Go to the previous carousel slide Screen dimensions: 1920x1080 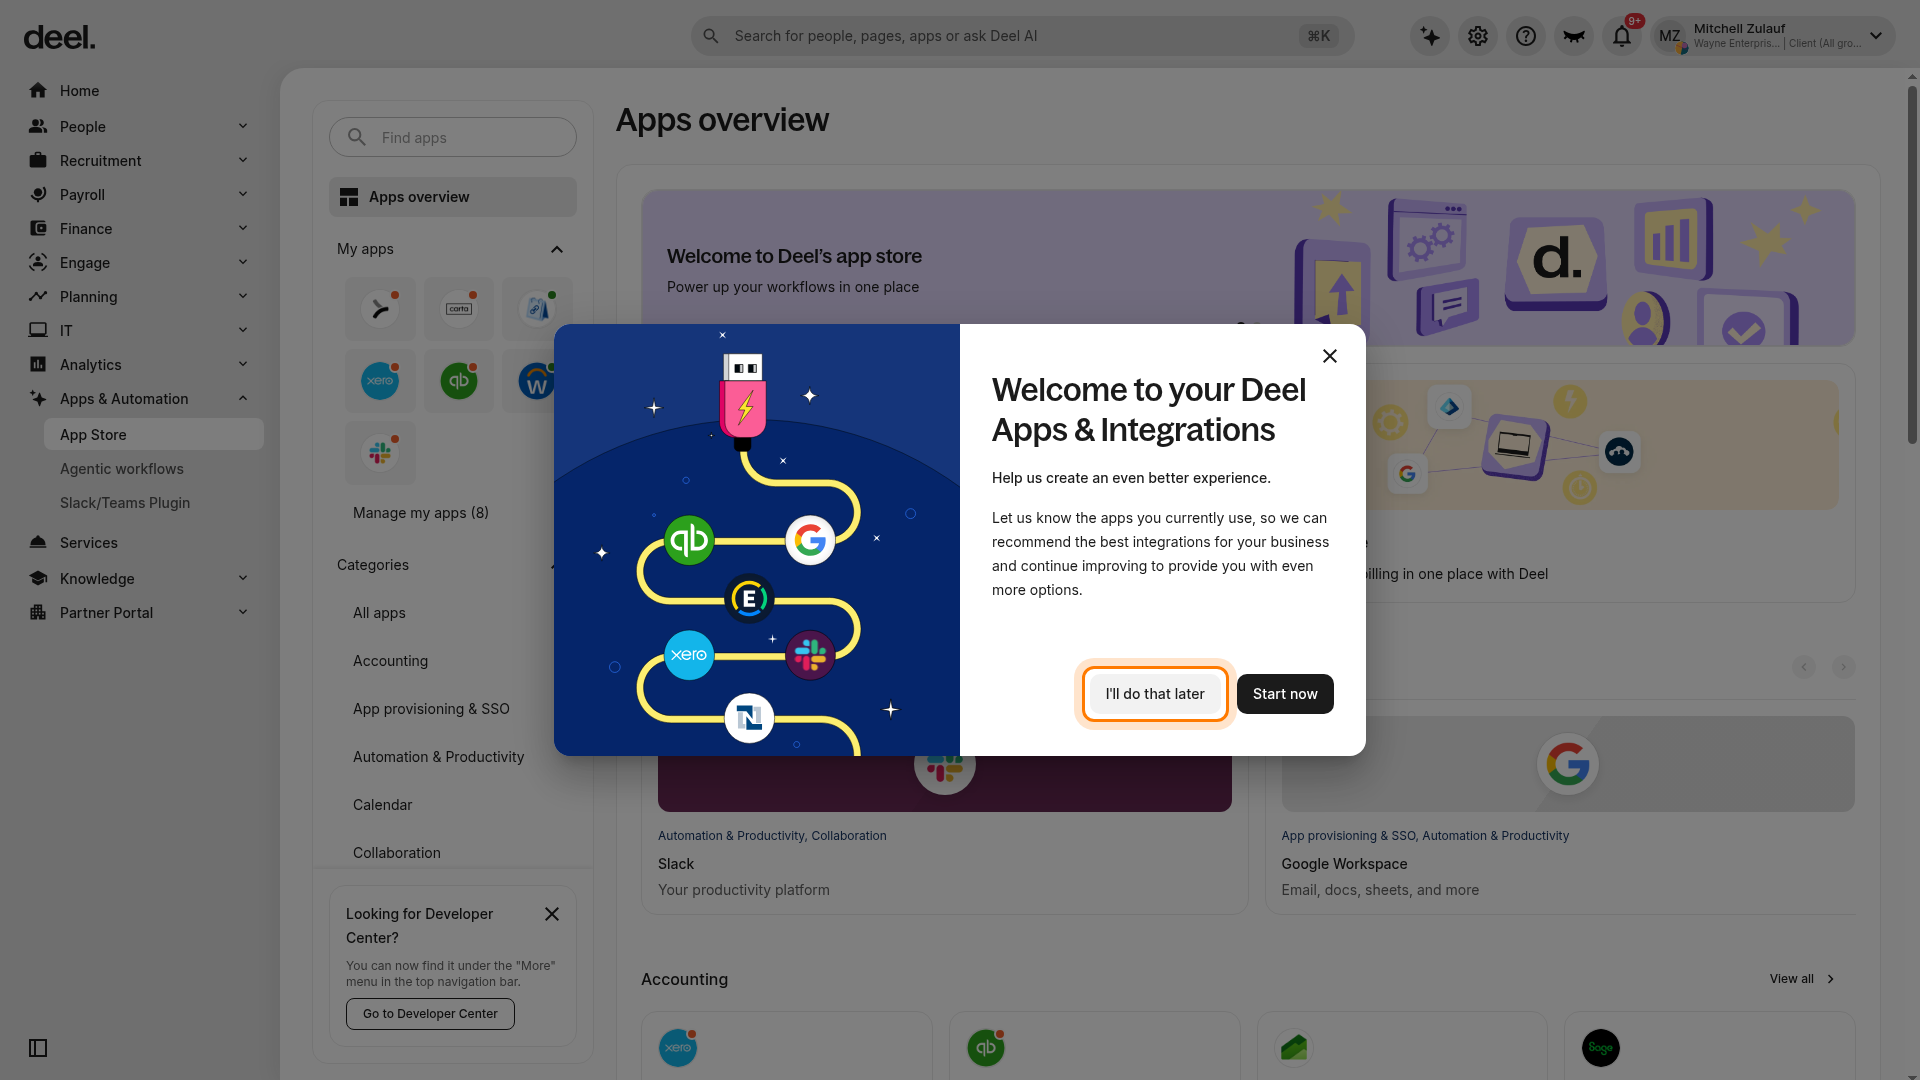(1804, 667)
